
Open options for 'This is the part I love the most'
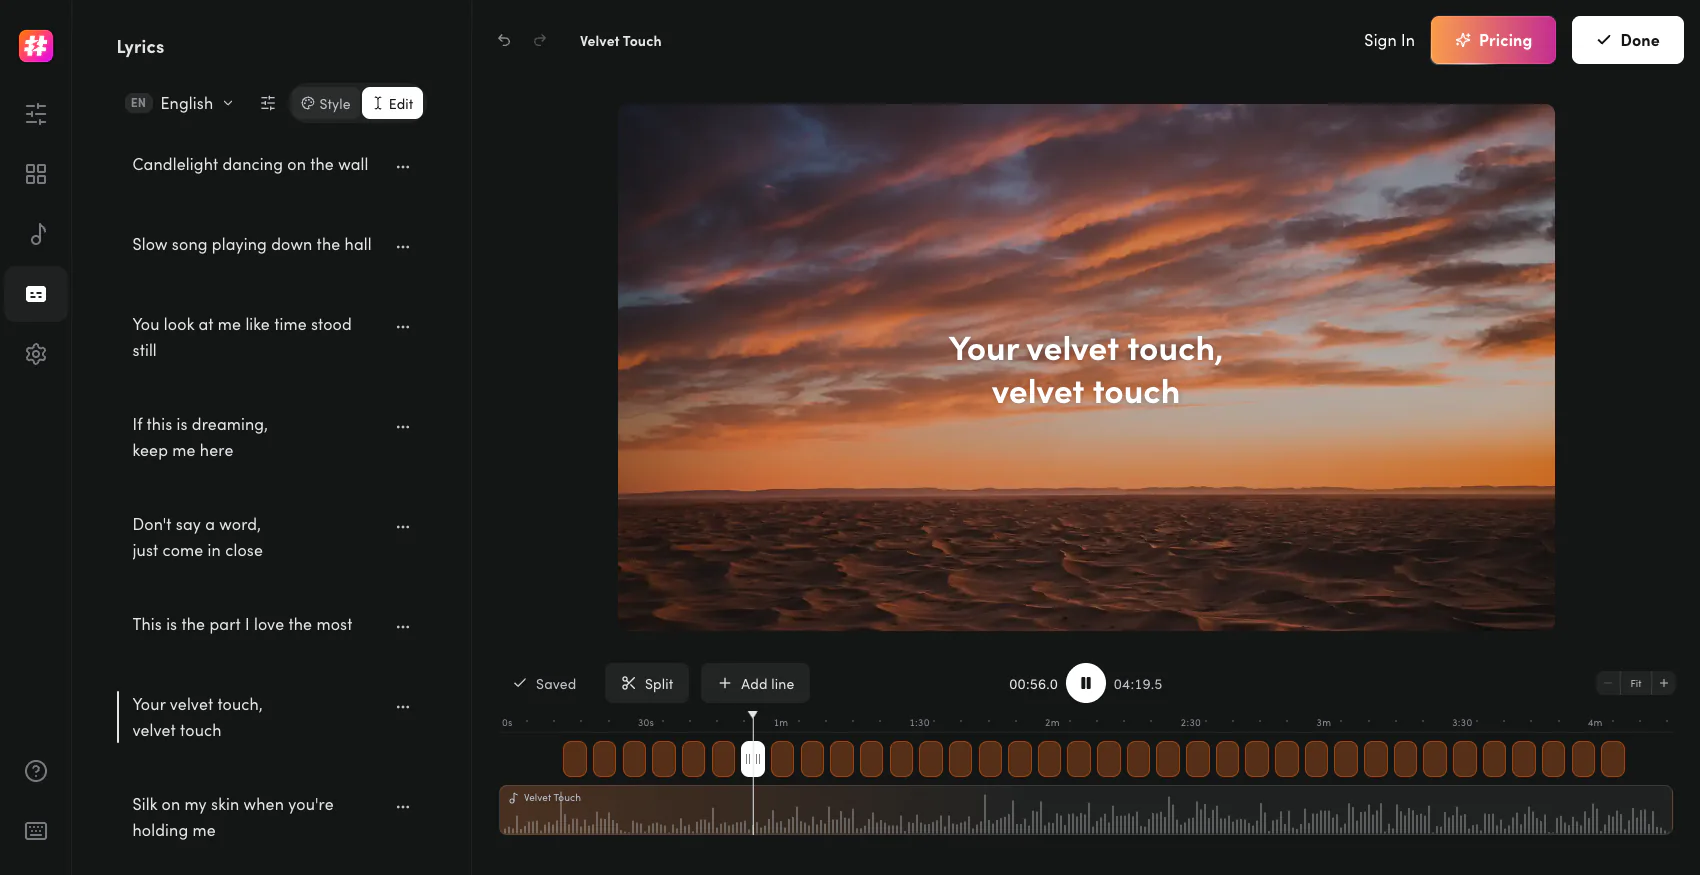click(x=403, y=627)
